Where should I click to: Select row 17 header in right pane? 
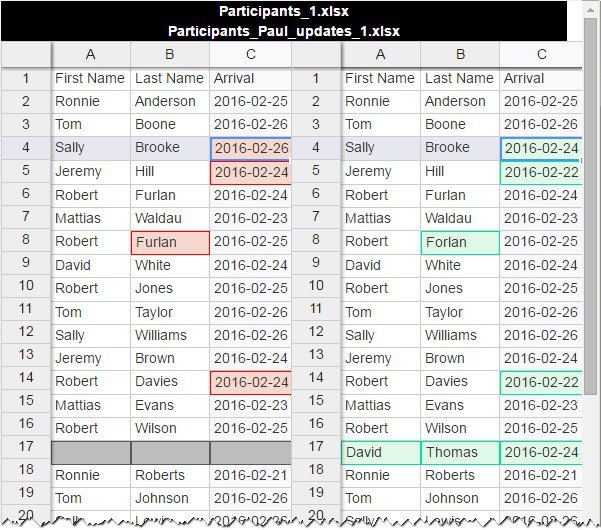pyautogui.click(x=317, y=452)
